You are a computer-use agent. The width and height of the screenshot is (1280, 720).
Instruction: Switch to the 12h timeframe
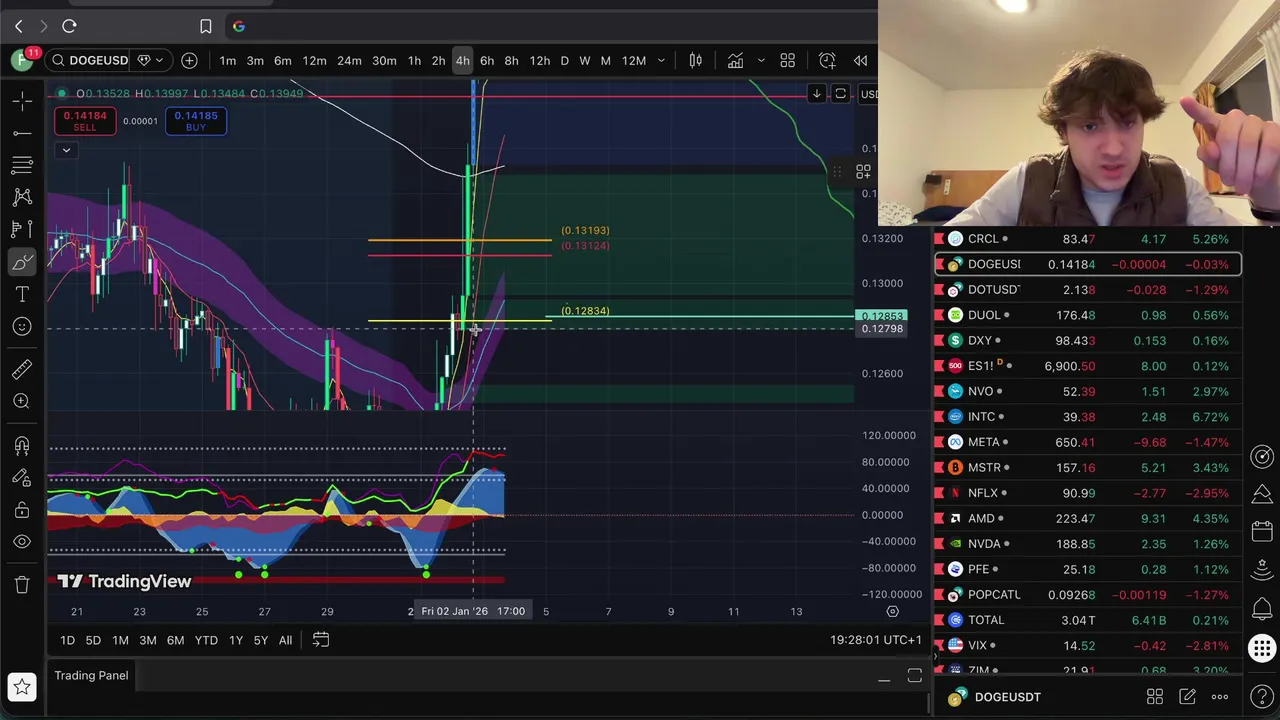[x=539, y=61]
